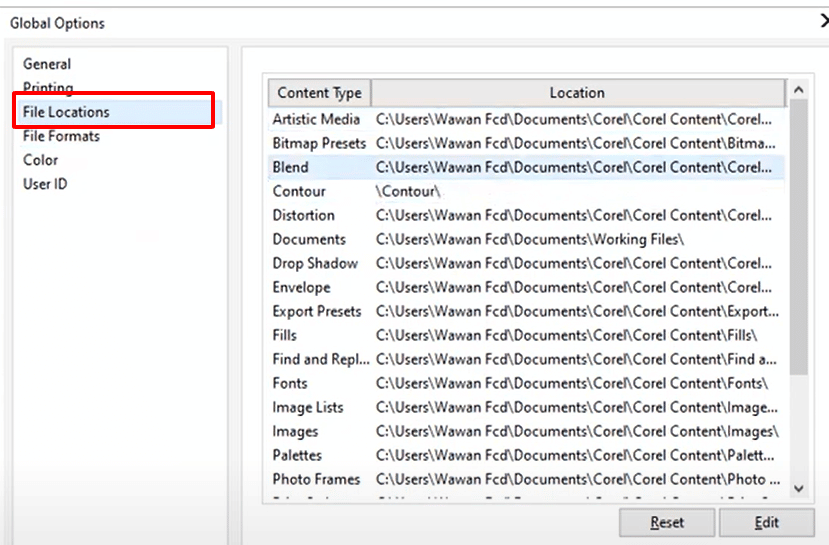Select the Color options category
The height and width of the screenshot is (545, 829).
coord(41,160)
